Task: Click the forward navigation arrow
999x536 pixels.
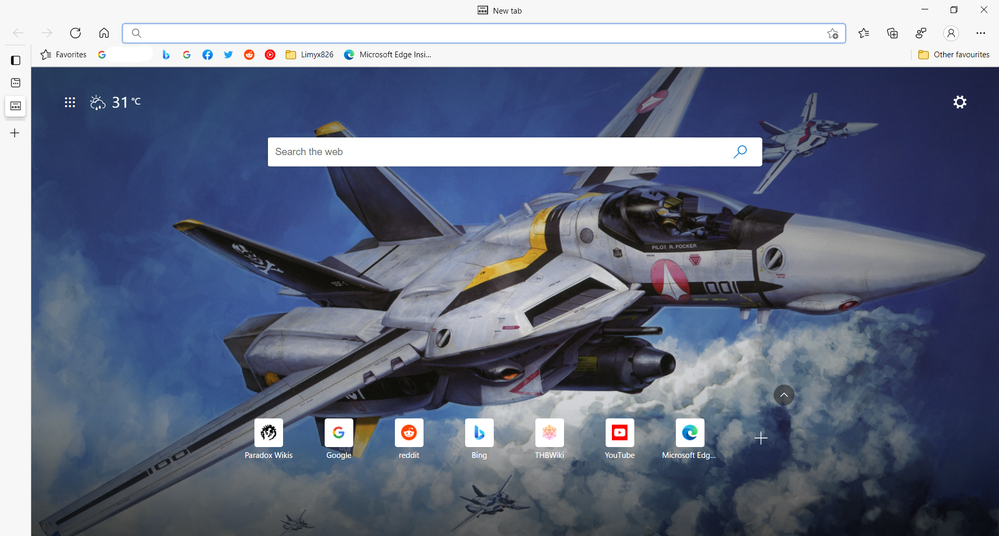Action: point(47,33)
